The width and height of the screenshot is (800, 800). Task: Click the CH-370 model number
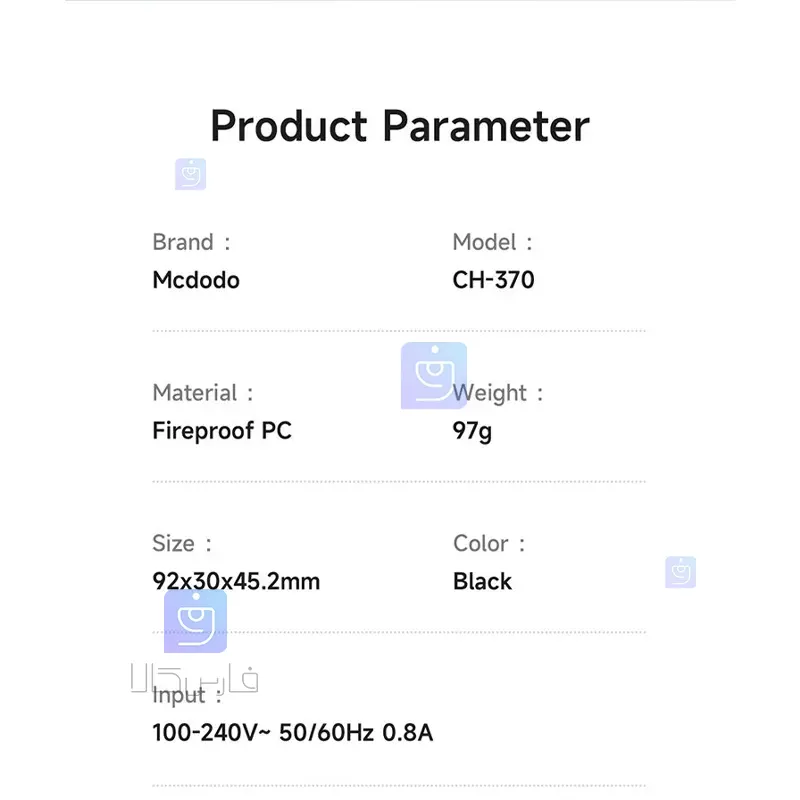(493, 280)
